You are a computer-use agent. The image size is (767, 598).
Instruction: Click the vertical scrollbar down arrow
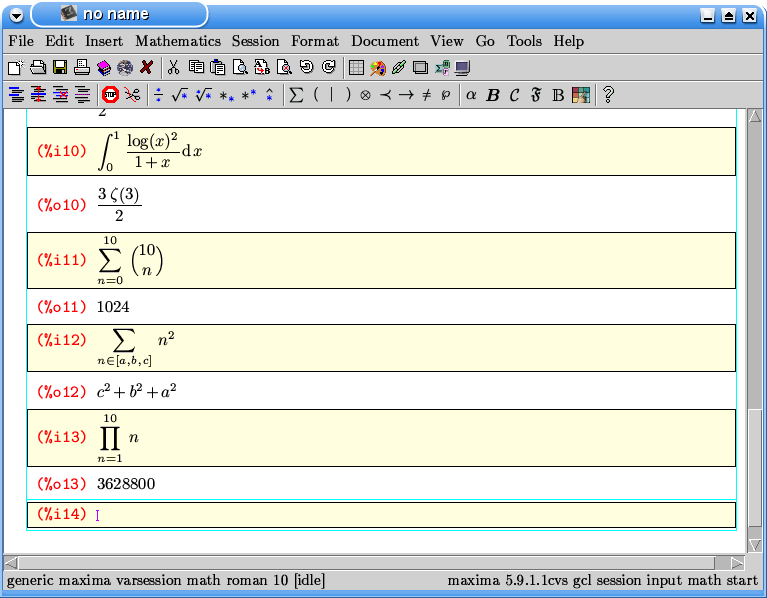[x=755, y=545]
